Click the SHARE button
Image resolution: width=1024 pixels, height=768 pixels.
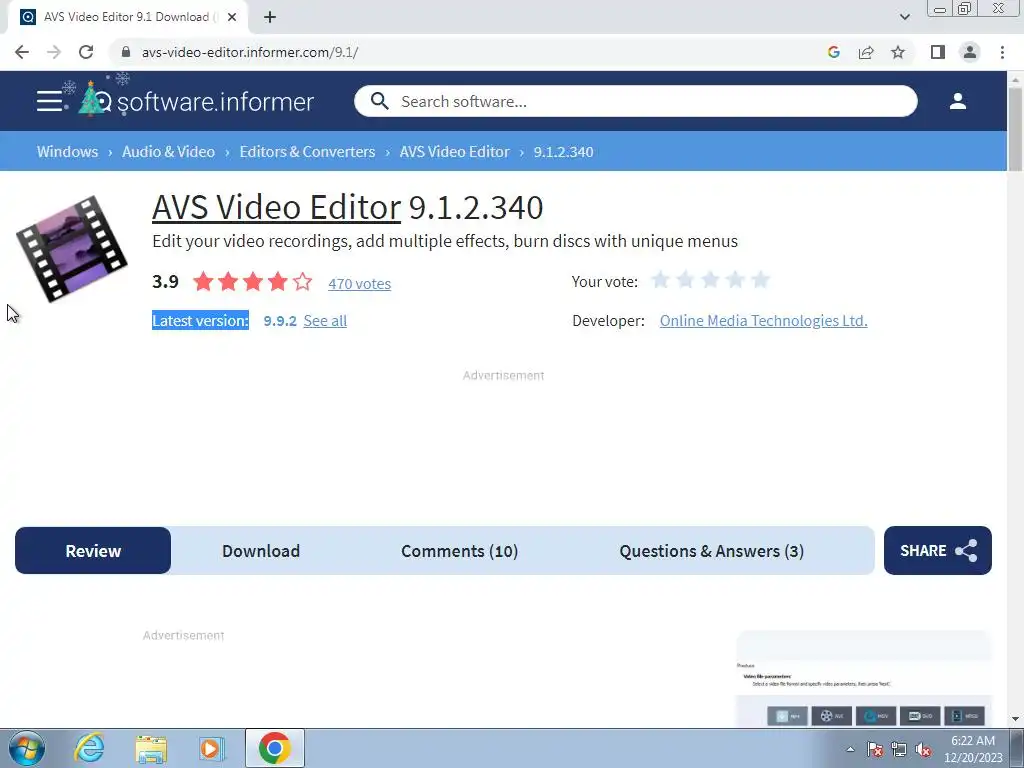coord(937,551)
